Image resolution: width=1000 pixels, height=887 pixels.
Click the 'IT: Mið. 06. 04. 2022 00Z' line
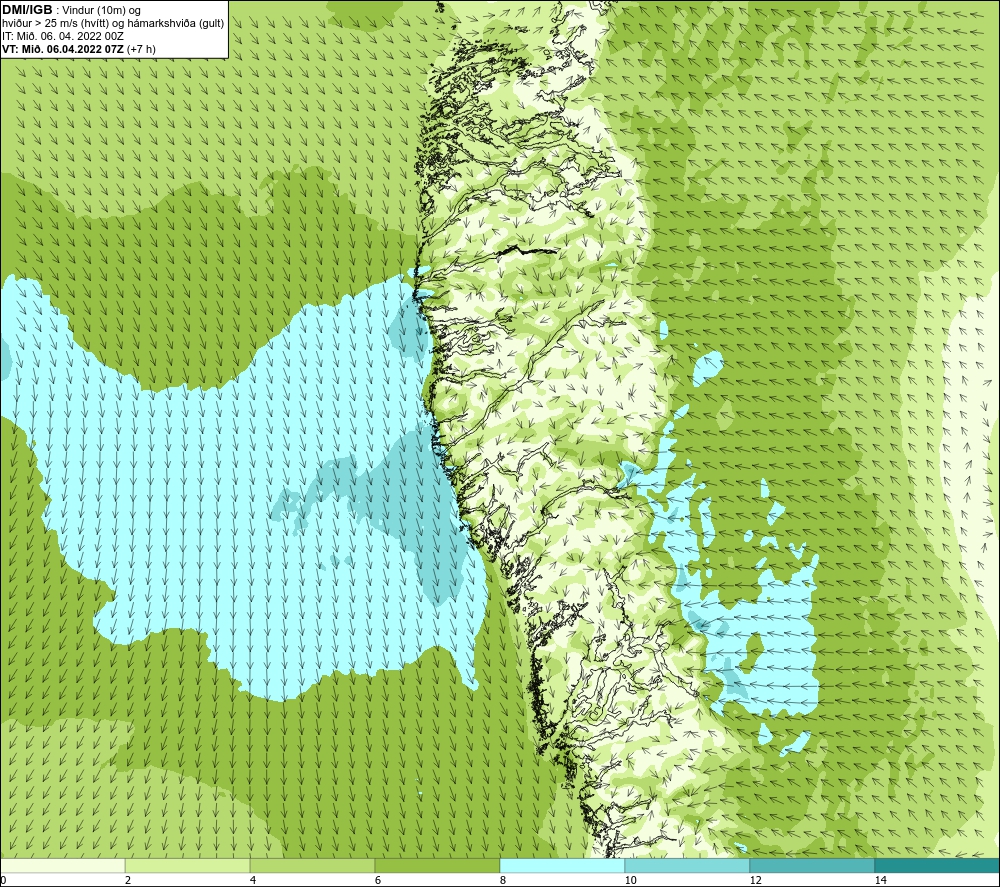62,36
